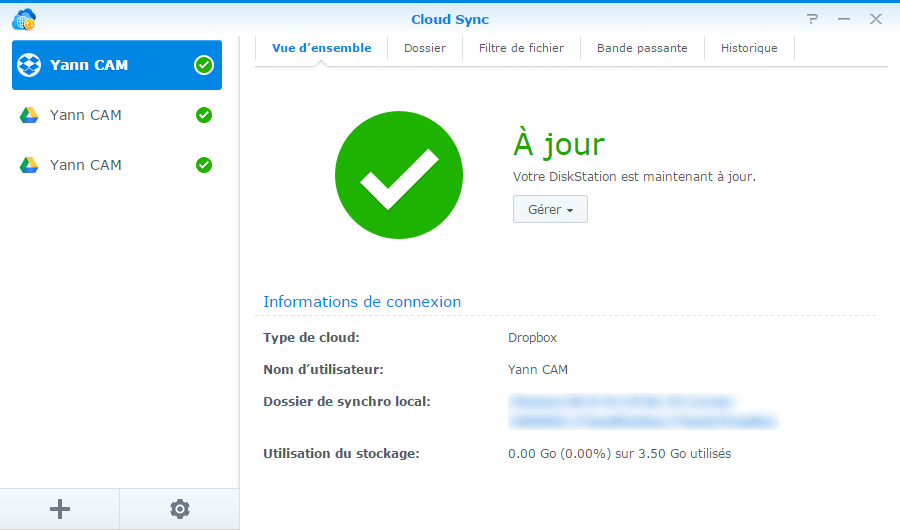The height and width of the screenshot is (530, 900).
Task: Click the blurred local sync folder path
Action: click(x=640, y=411)
